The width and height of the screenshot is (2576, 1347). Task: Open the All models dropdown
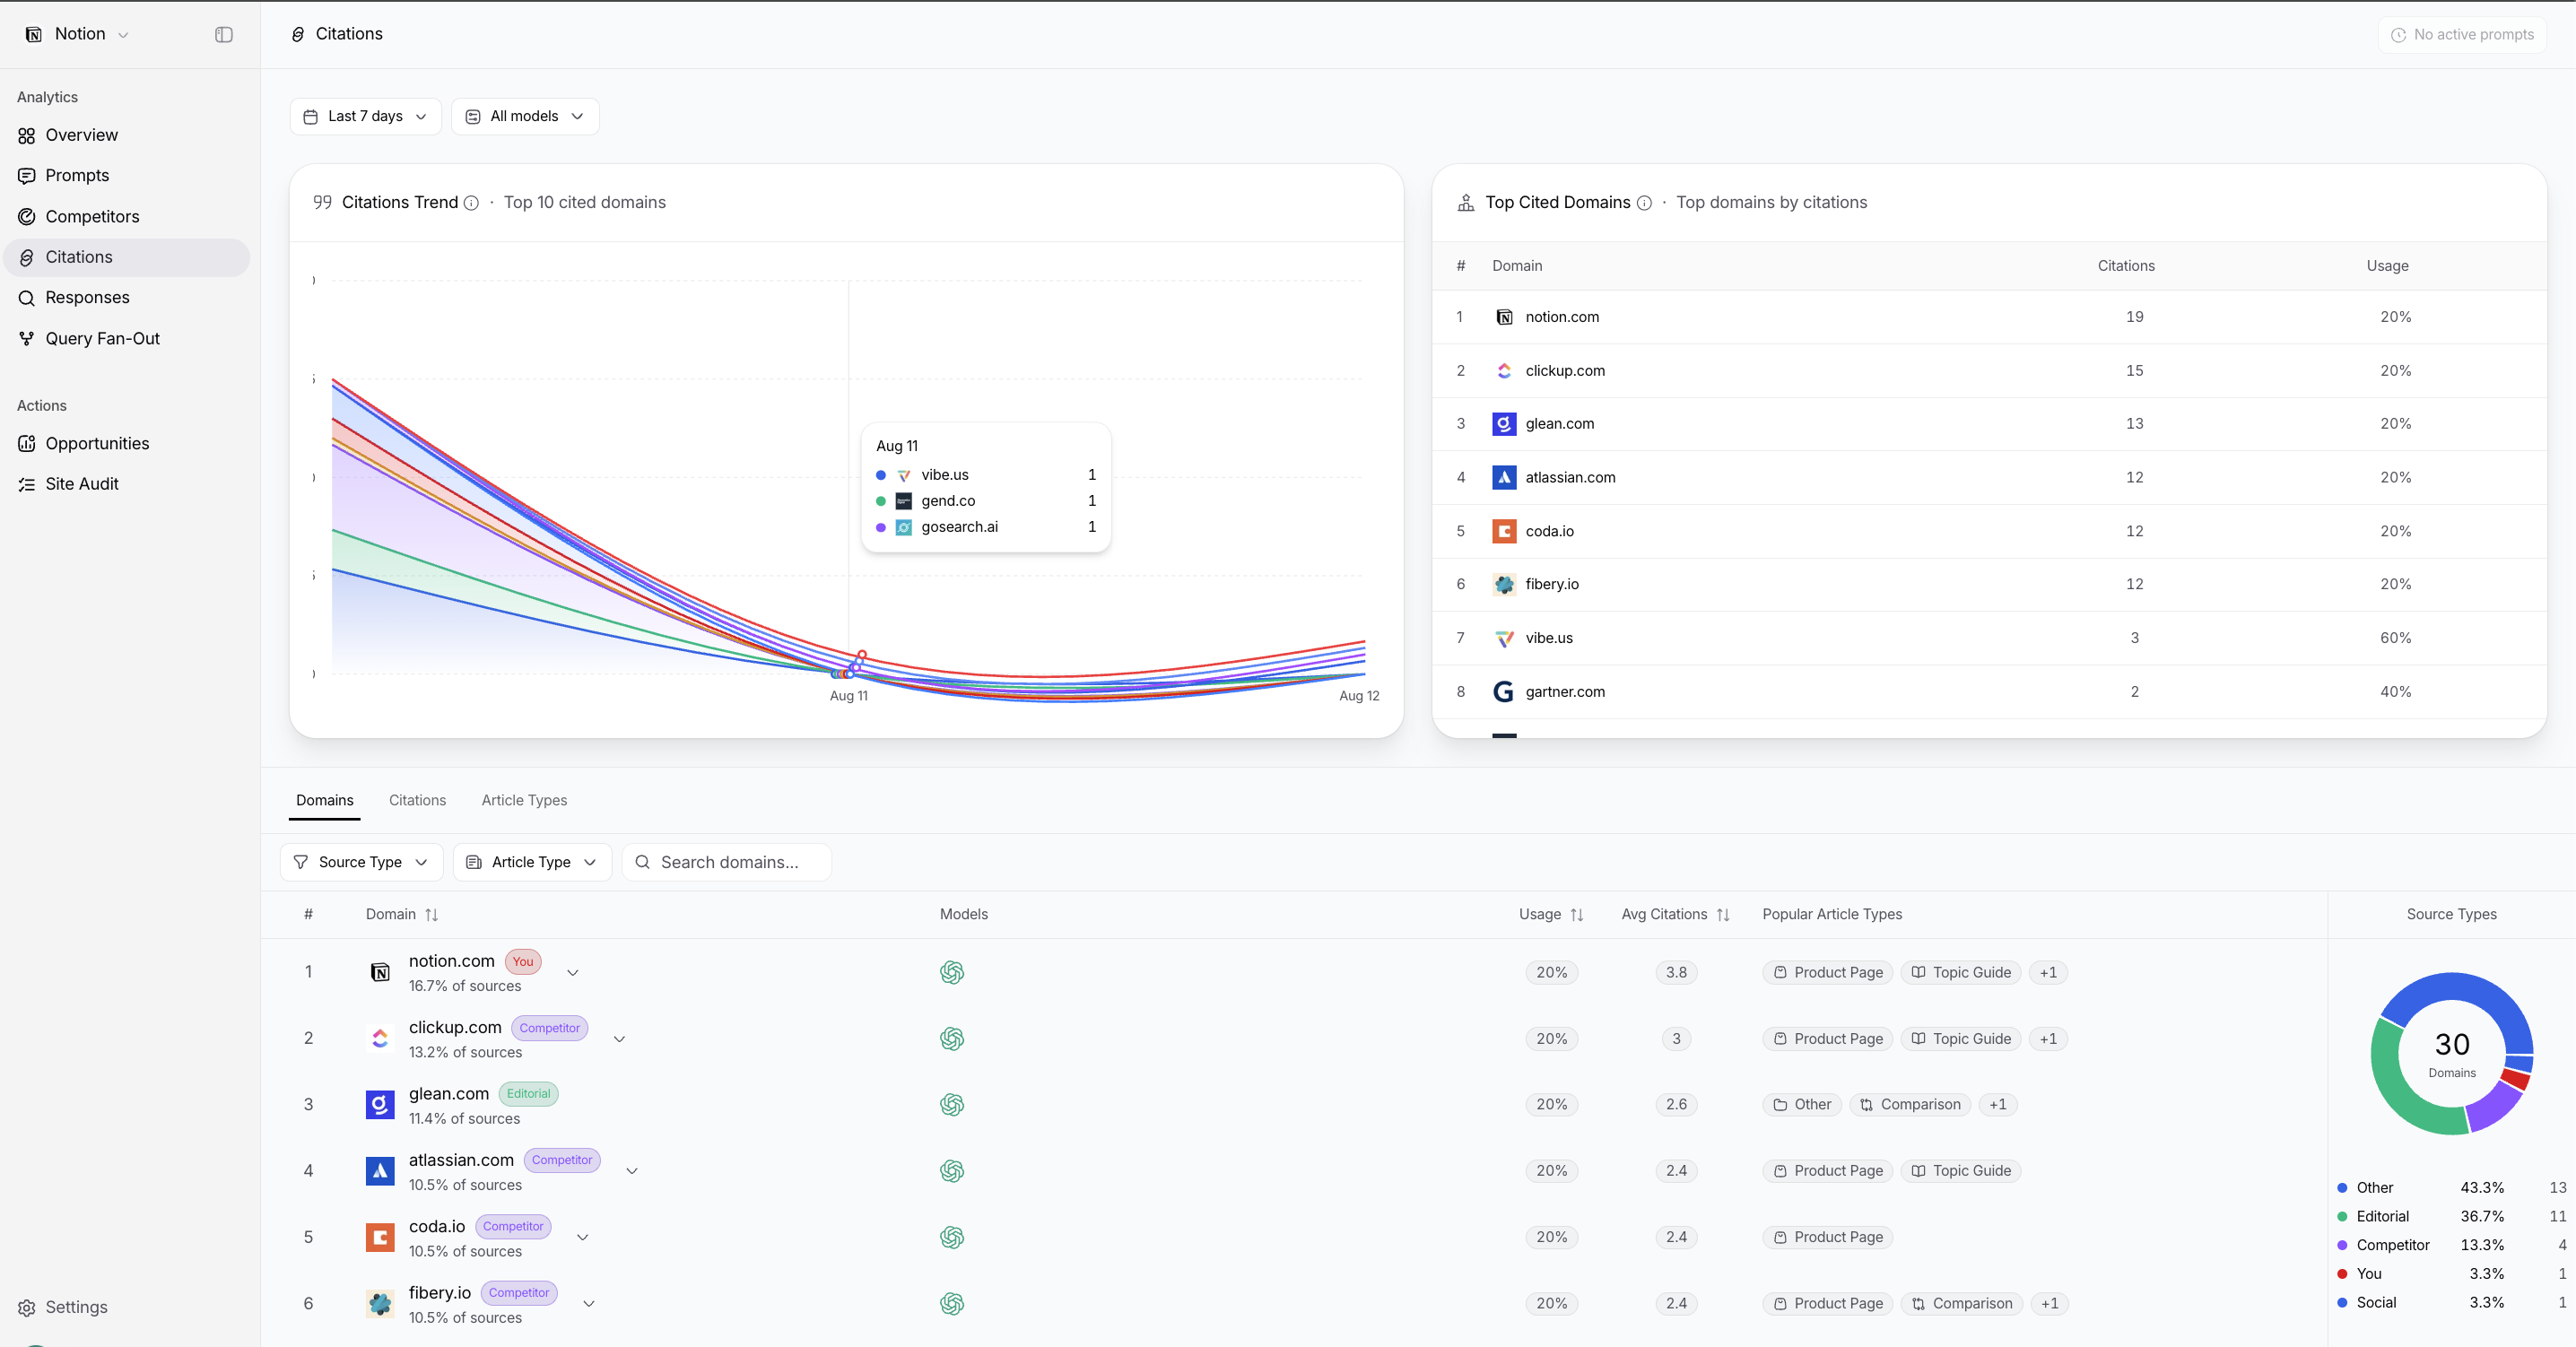525,116
